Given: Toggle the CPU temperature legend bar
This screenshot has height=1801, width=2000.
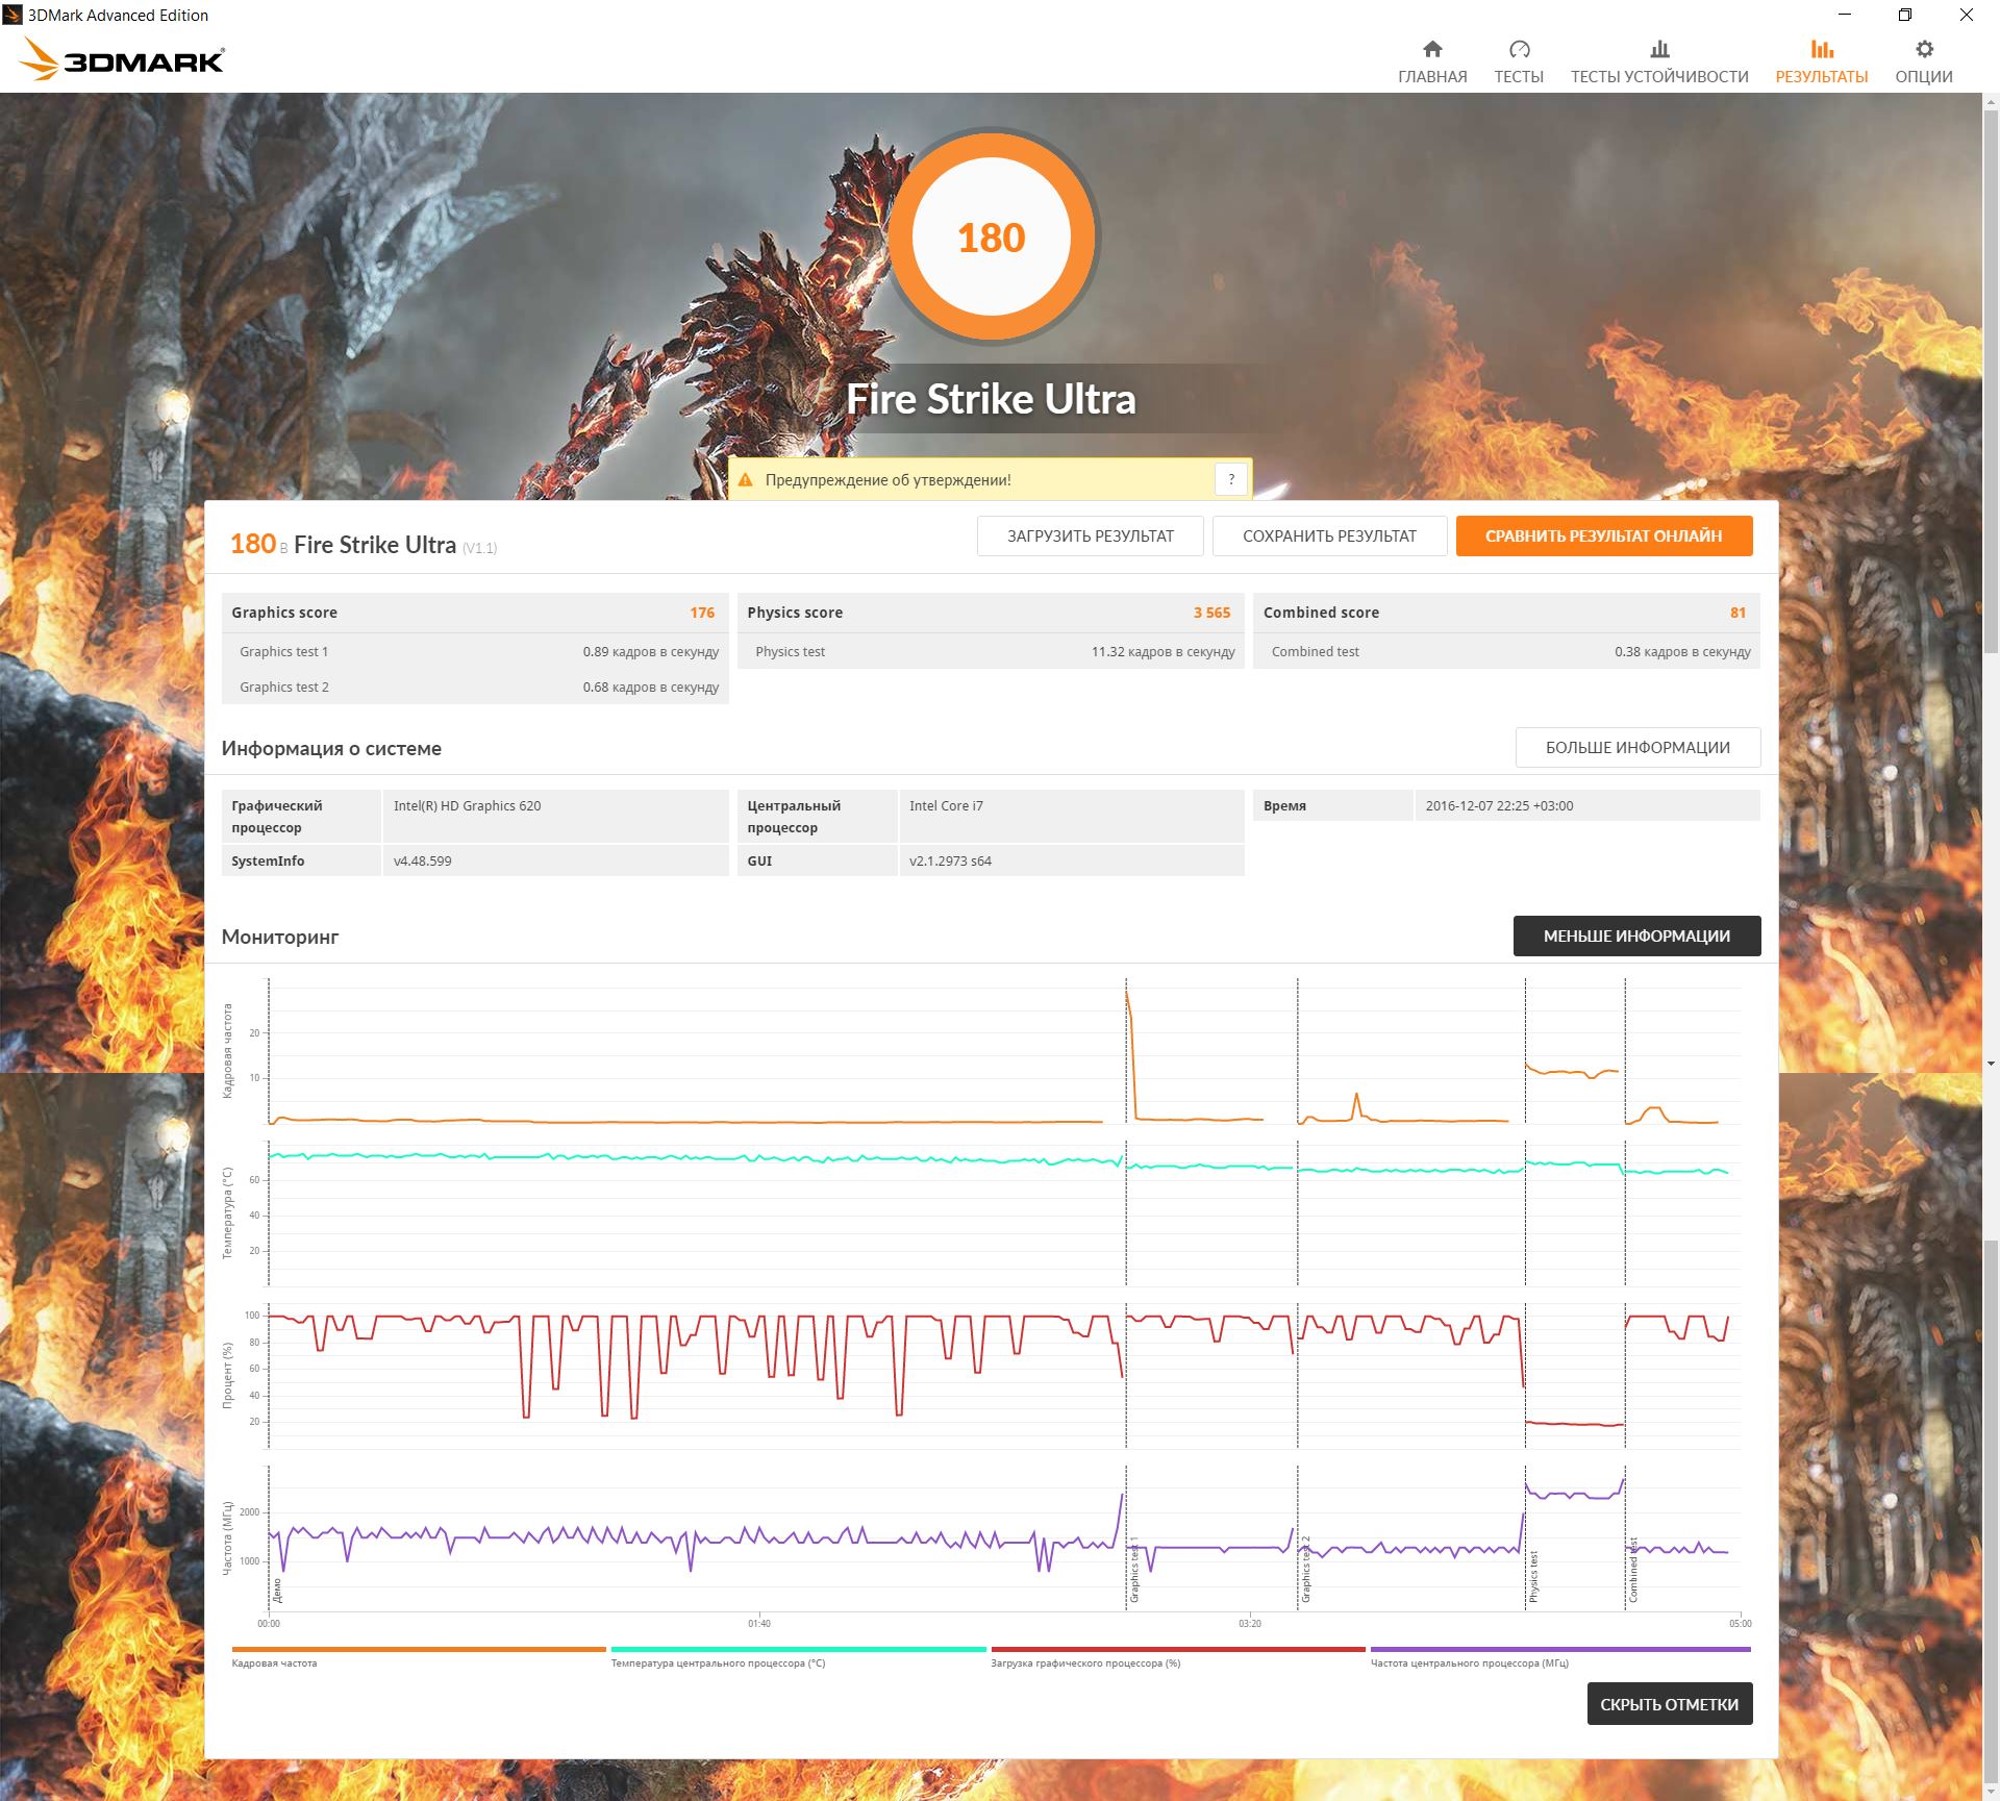Looking at the screenshot, I should [798, 1649].
